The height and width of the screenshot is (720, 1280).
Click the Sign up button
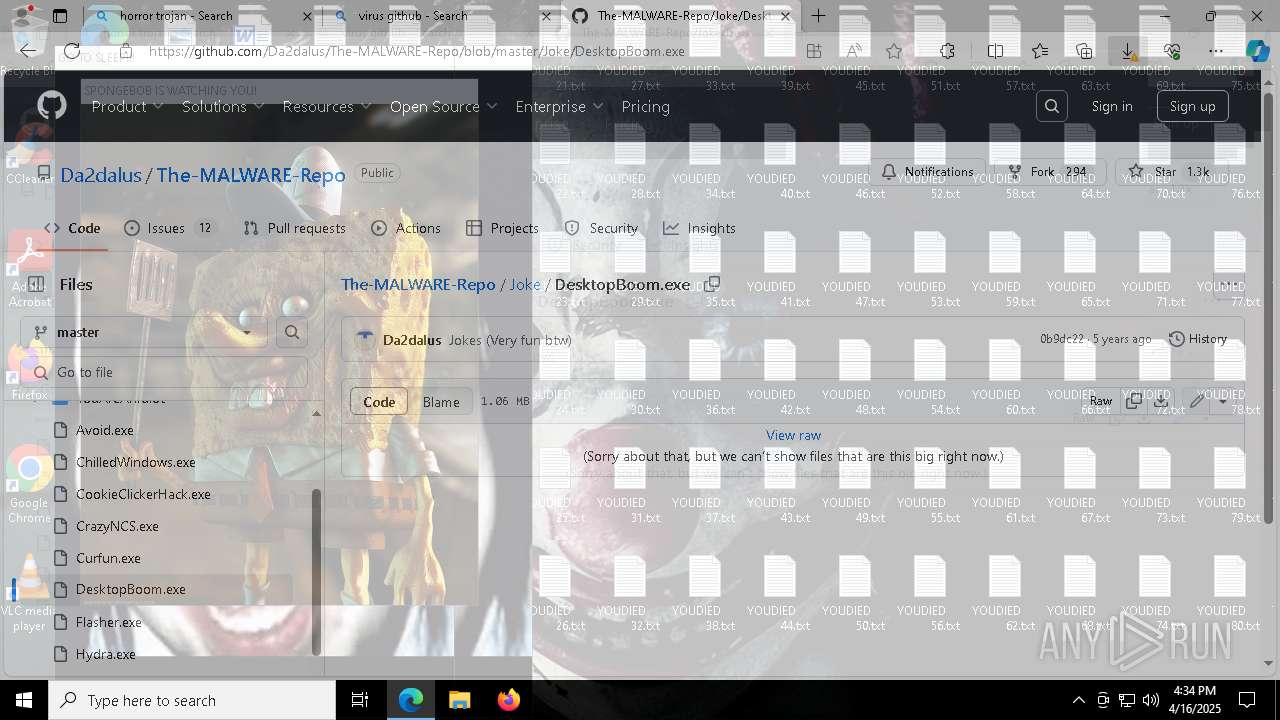click(x=1192, y=106)
